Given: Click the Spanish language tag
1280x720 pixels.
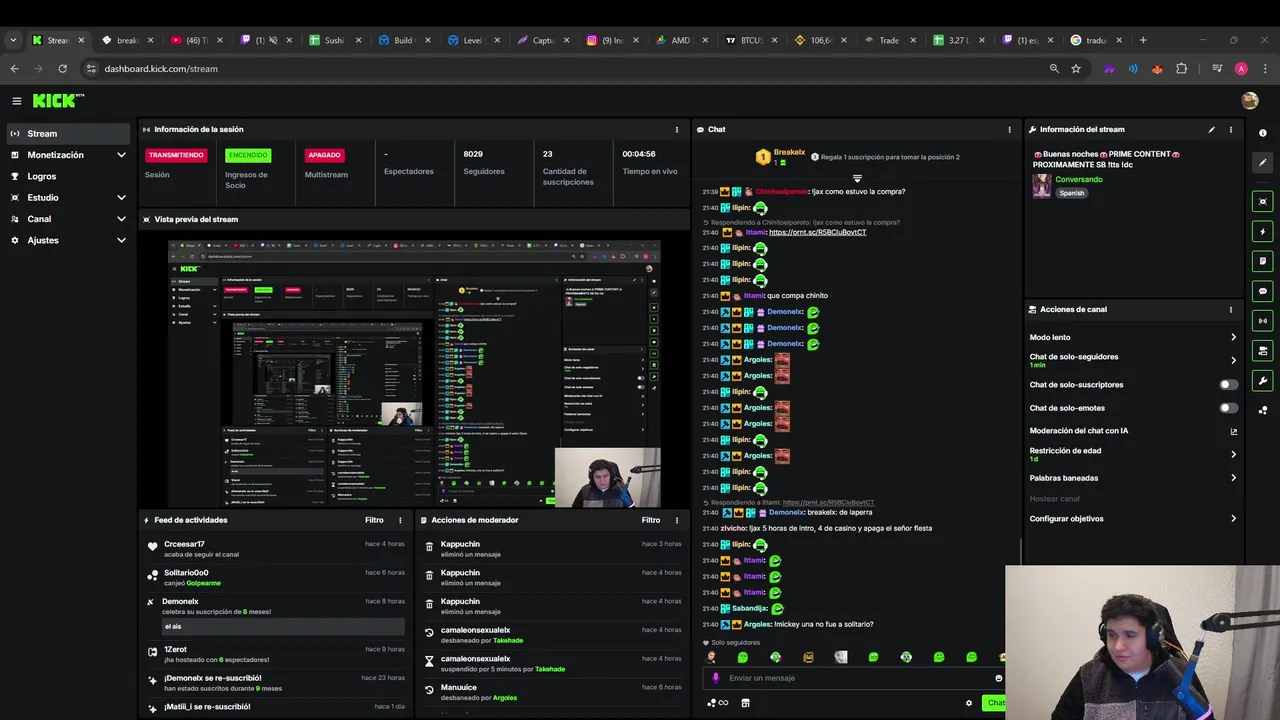Looking at the screenshot, I should tap(1072, 193).
